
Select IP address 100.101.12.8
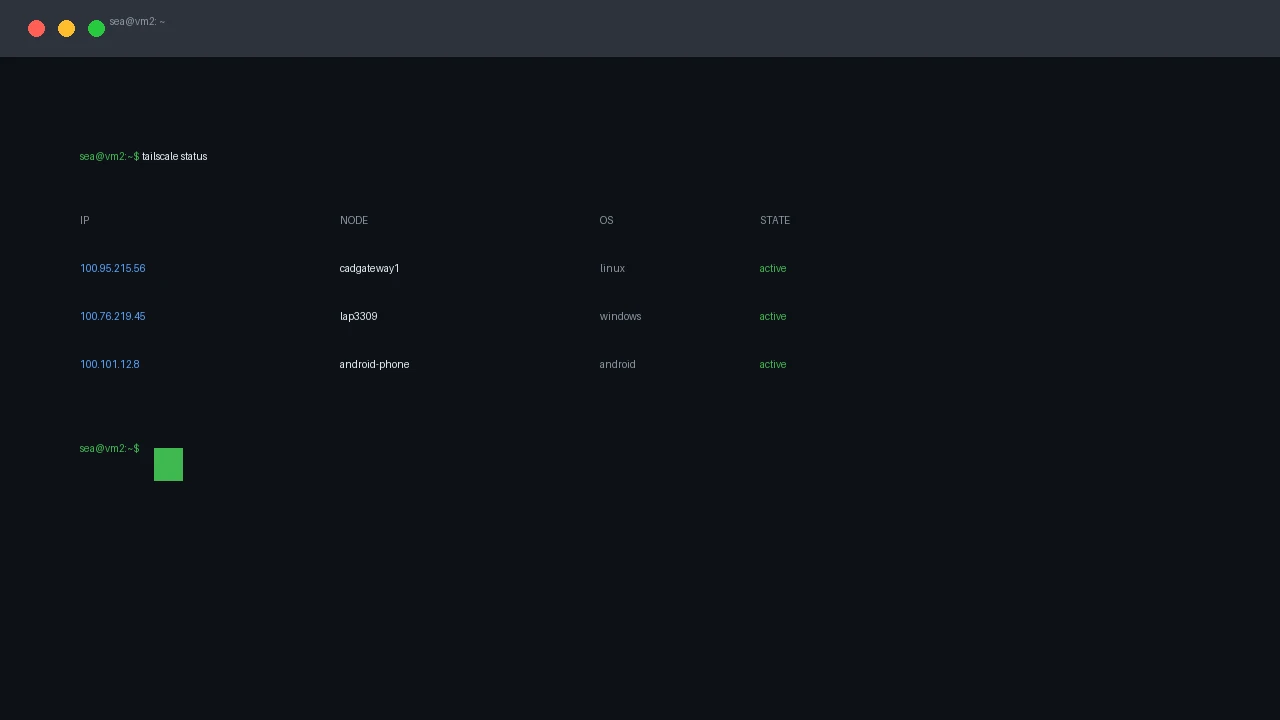110,365
